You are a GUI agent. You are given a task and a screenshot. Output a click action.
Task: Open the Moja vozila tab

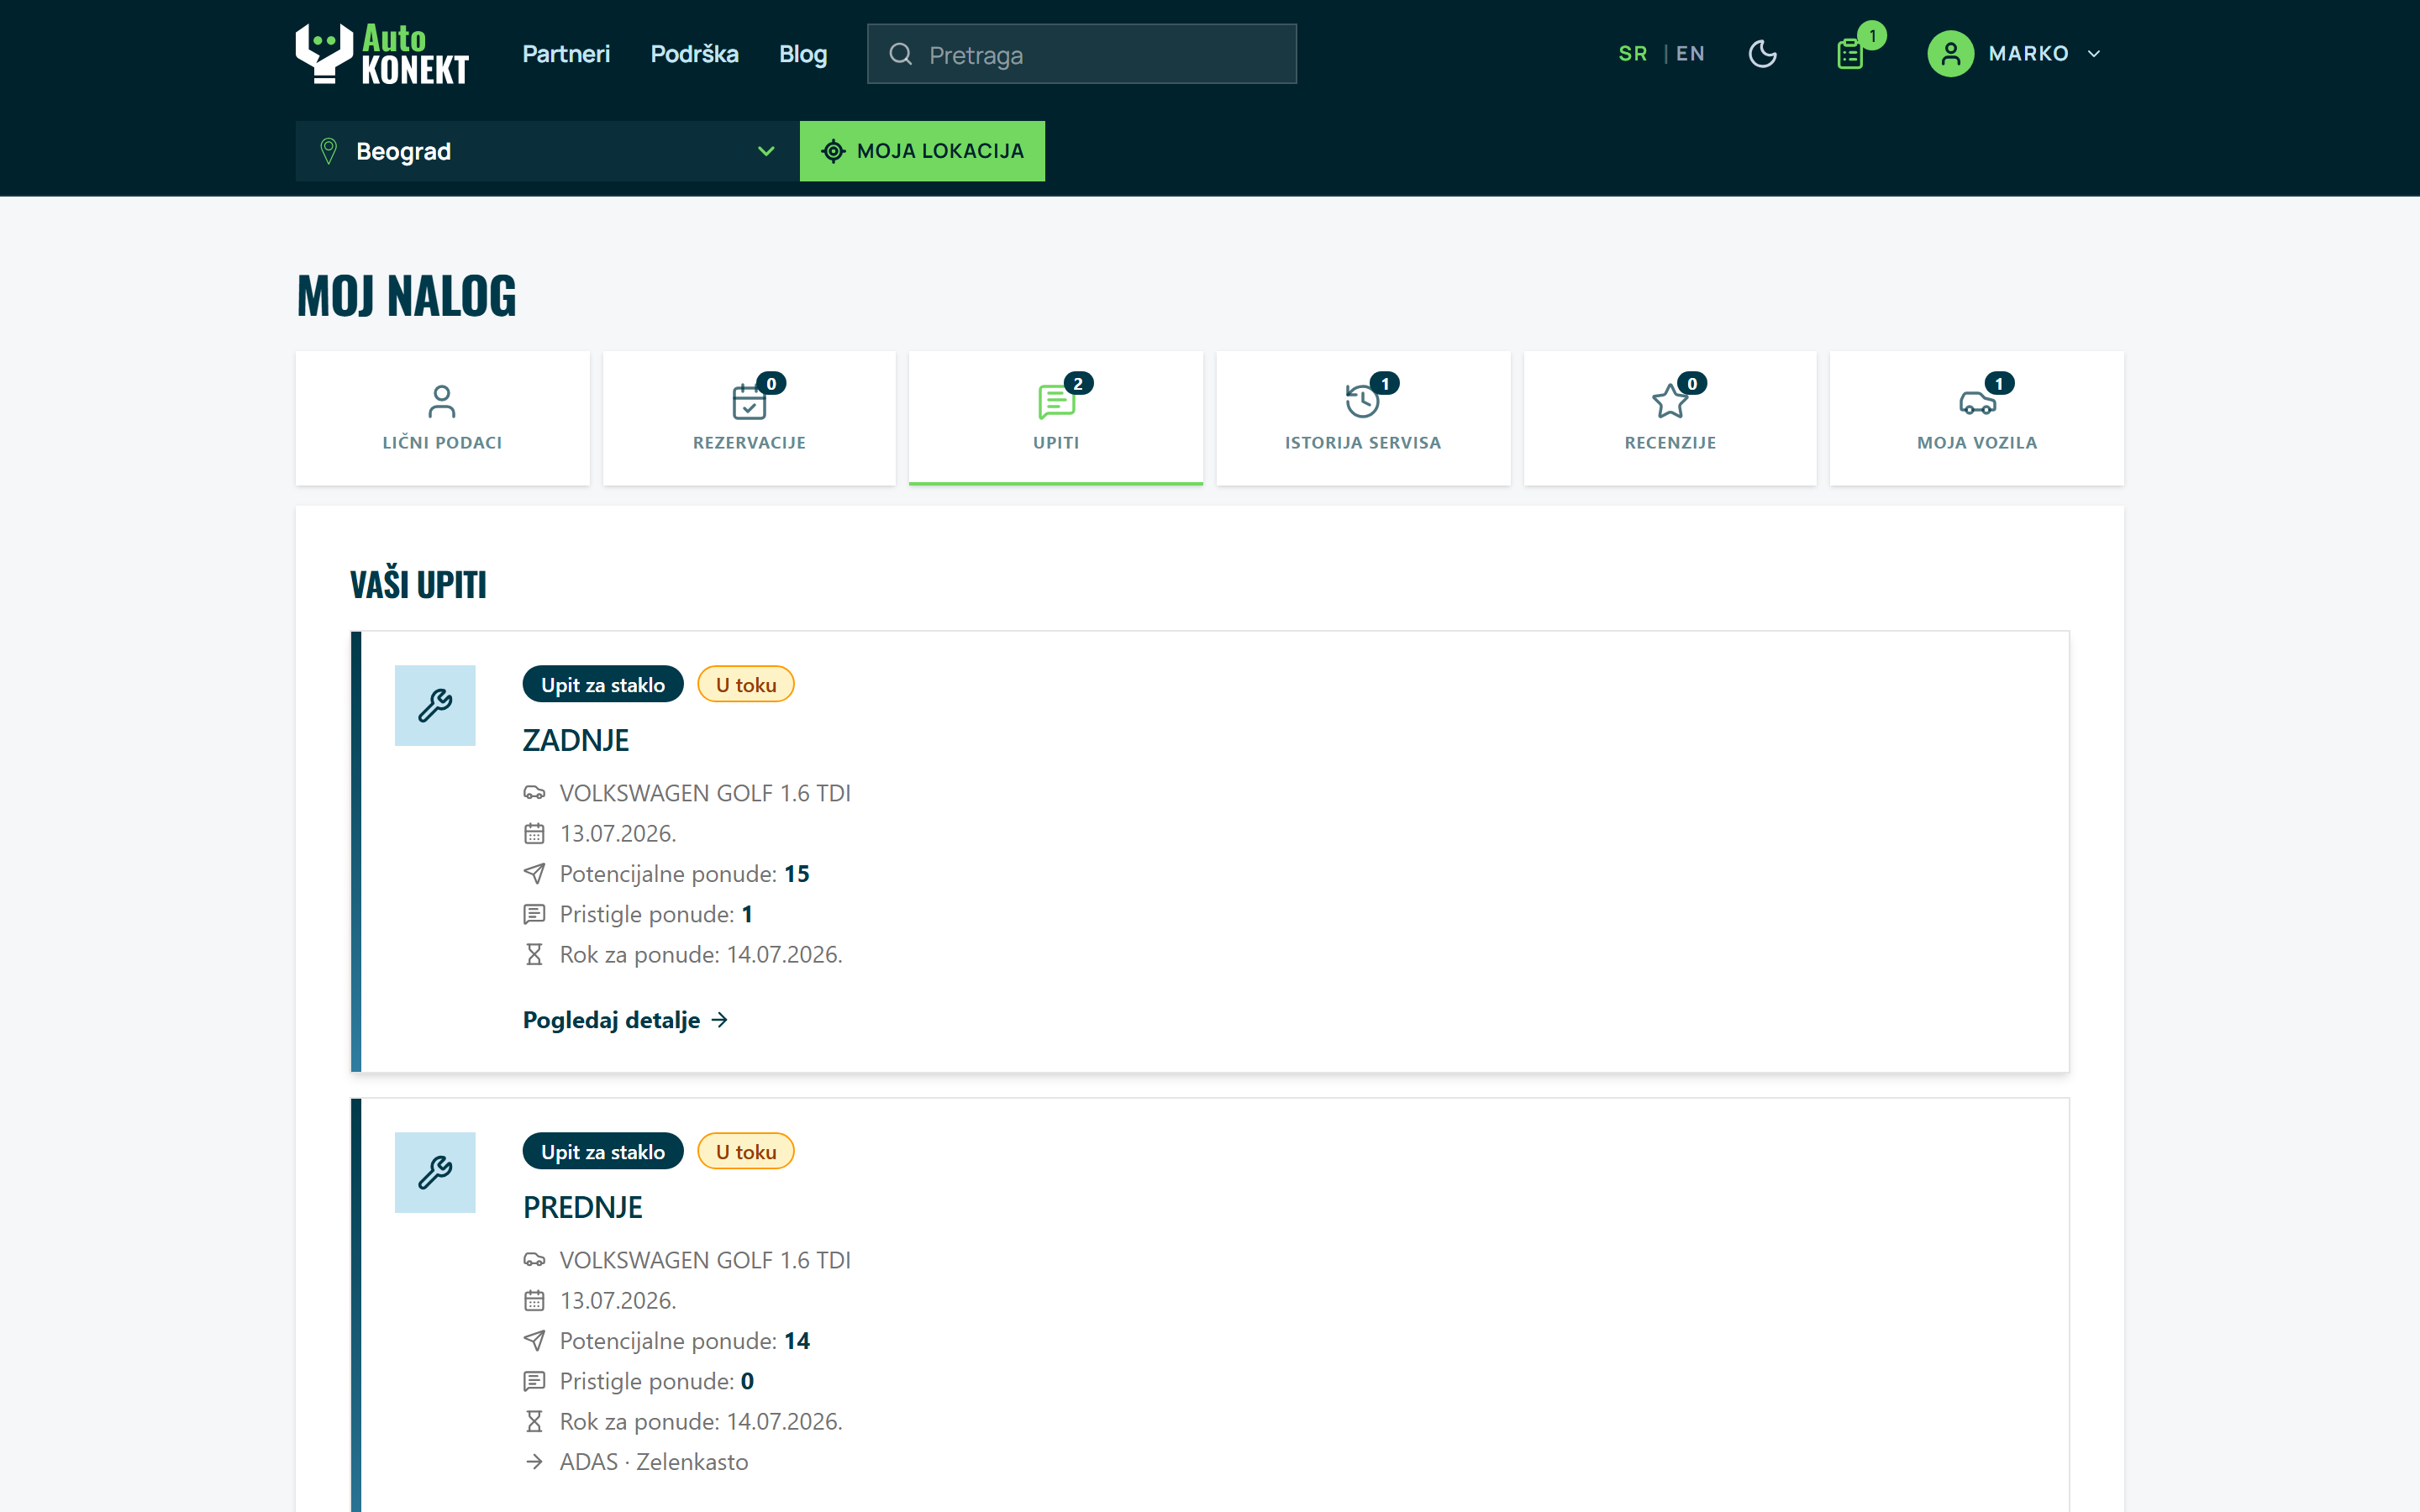click(x=1977, y=418)
